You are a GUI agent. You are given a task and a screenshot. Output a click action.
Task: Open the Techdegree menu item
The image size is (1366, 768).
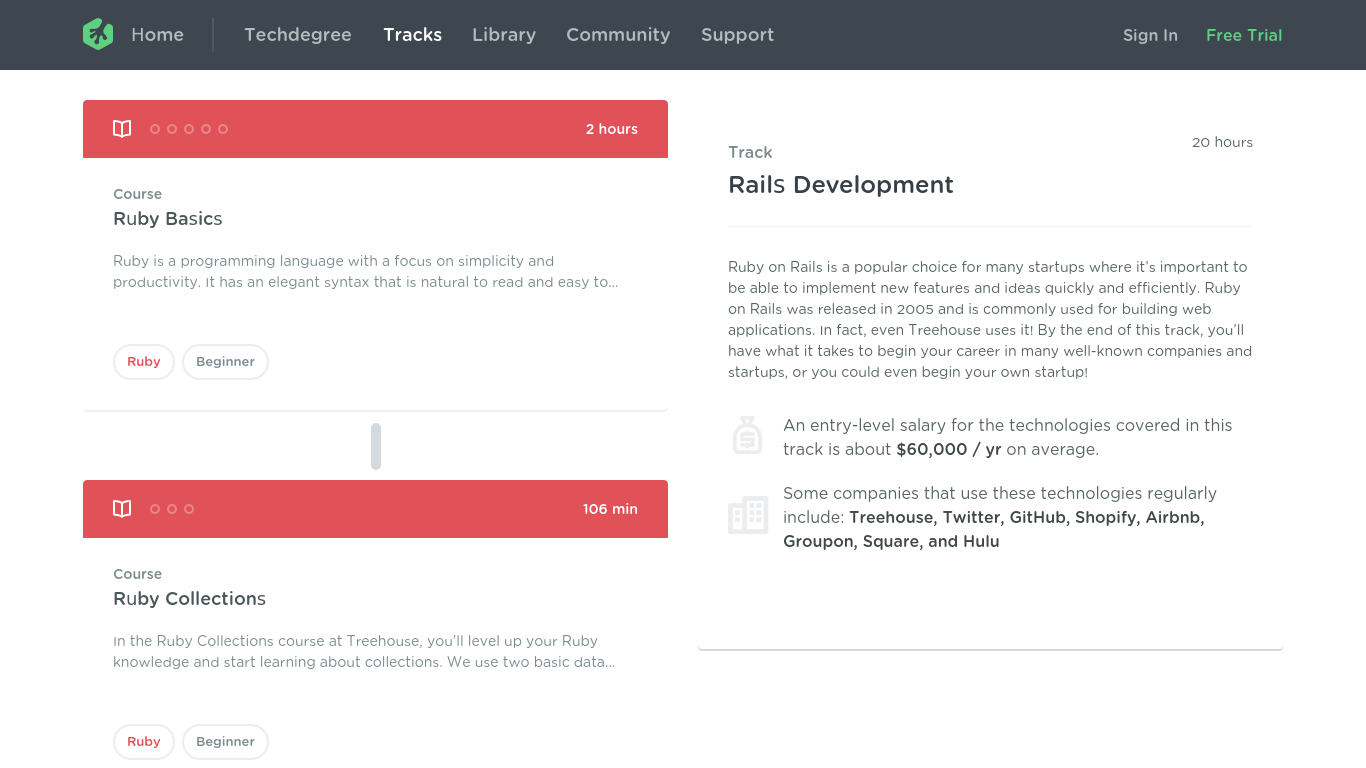pyautogui.click(x=297, y=35)
